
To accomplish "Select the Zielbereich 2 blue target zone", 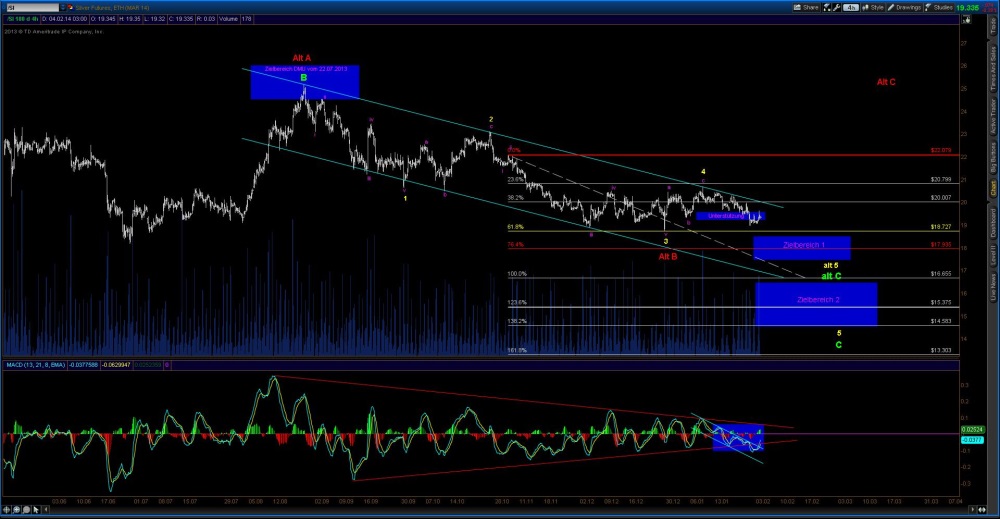I will pos(816,302).
